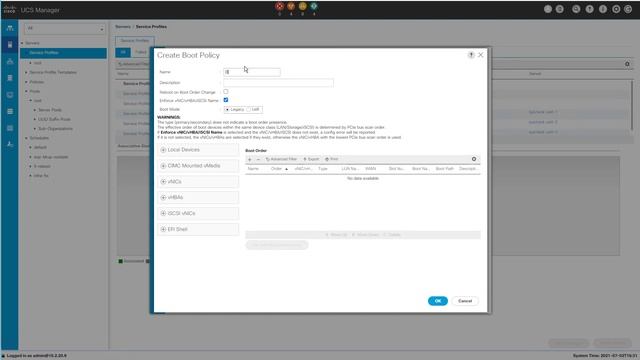The height and width of the screenshot is (360, 640).
Task: Expand Policies tree node
Action: pyautogui.click(x=27, y=82)
